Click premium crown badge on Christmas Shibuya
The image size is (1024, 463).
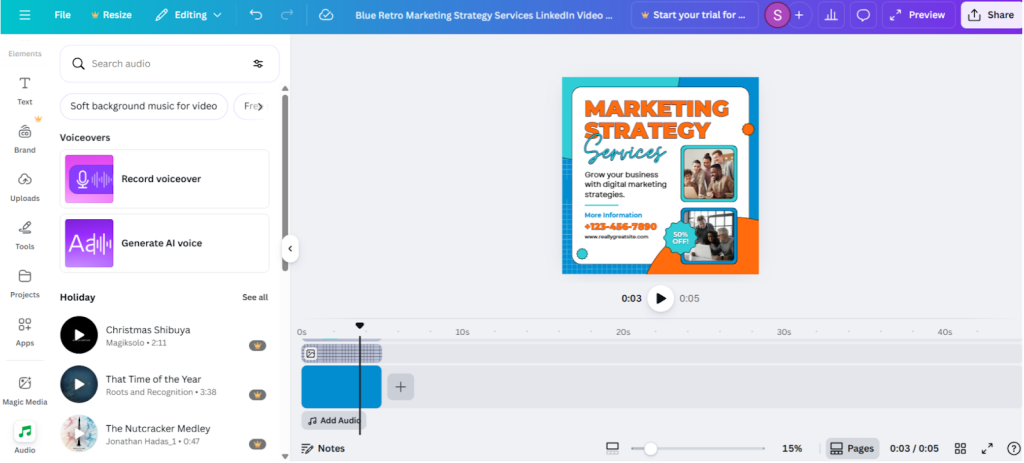point(257,345)
